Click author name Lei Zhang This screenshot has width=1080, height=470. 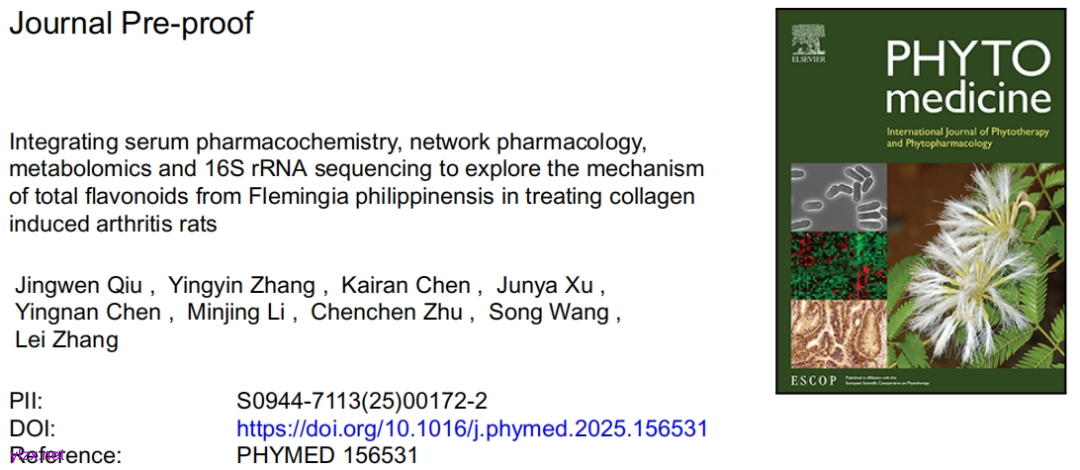(x=66, y=339)
